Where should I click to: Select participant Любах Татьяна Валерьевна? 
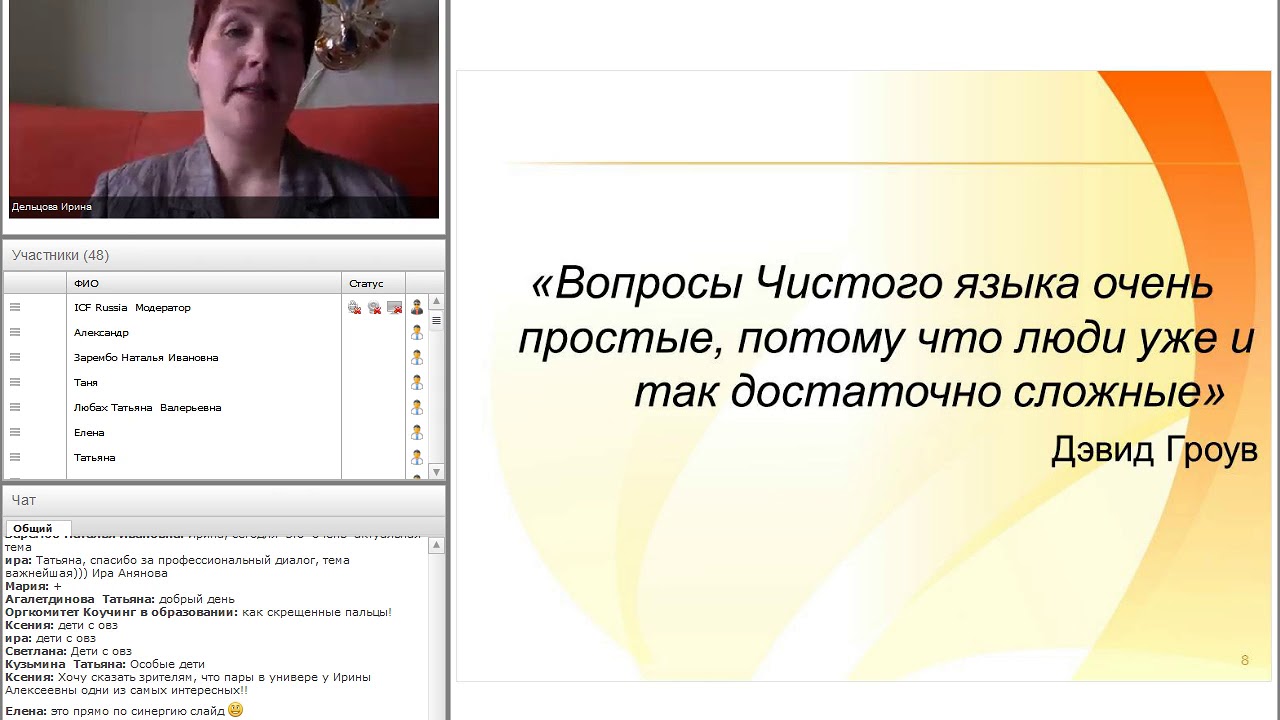(x=148, y=407)
